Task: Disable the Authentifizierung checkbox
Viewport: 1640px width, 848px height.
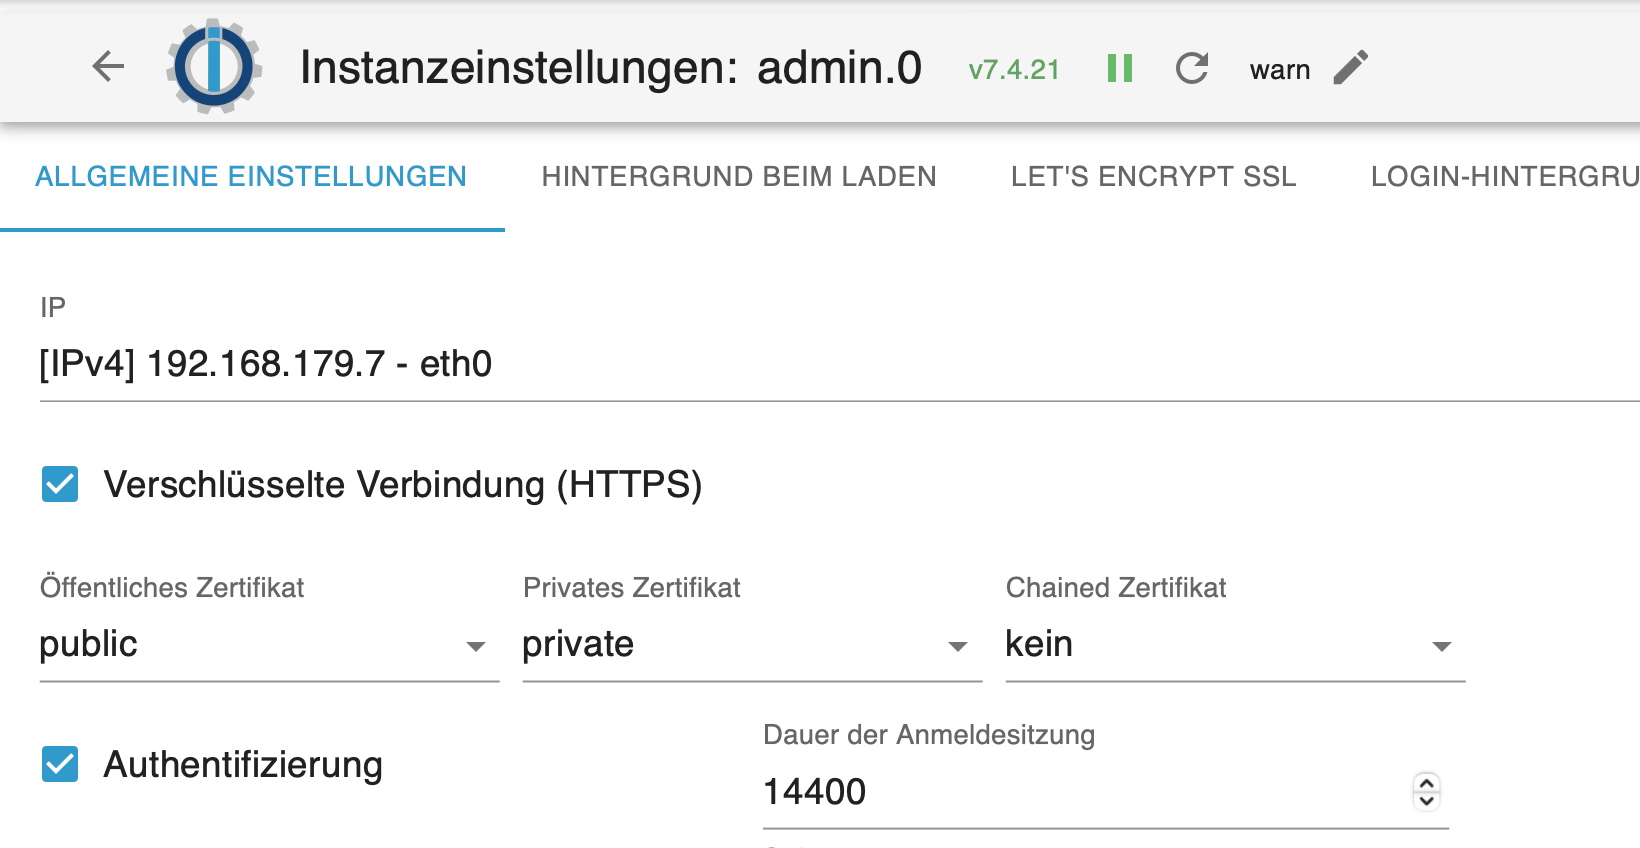Action: point(60,764)
